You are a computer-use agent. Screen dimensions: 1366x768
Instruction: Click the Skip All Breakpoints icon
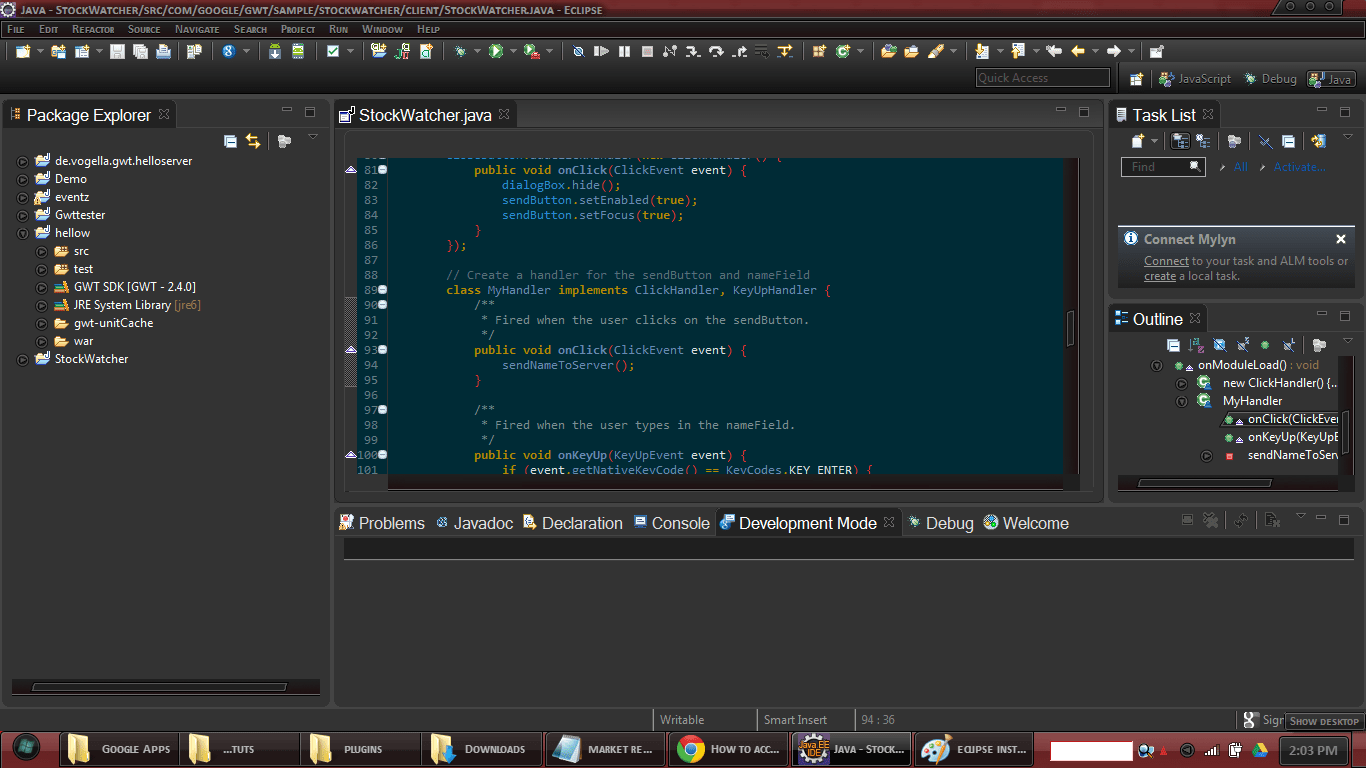coord(579,51)
